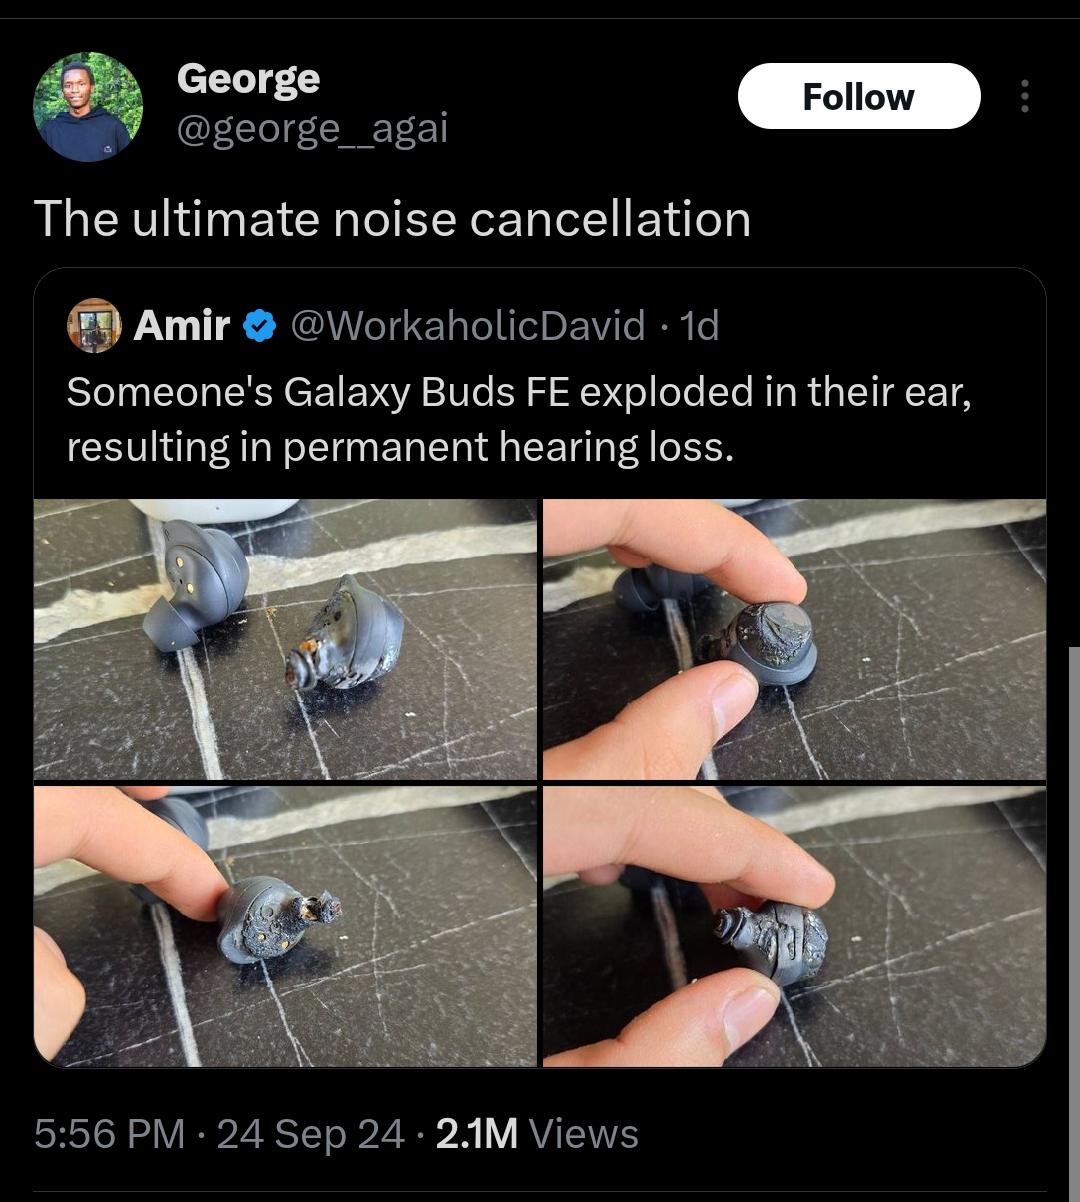The image size is (1080, 1202).
Task: Open top-right photo of fingers holding burnt earbud
Action: click(x=794, y=639)
